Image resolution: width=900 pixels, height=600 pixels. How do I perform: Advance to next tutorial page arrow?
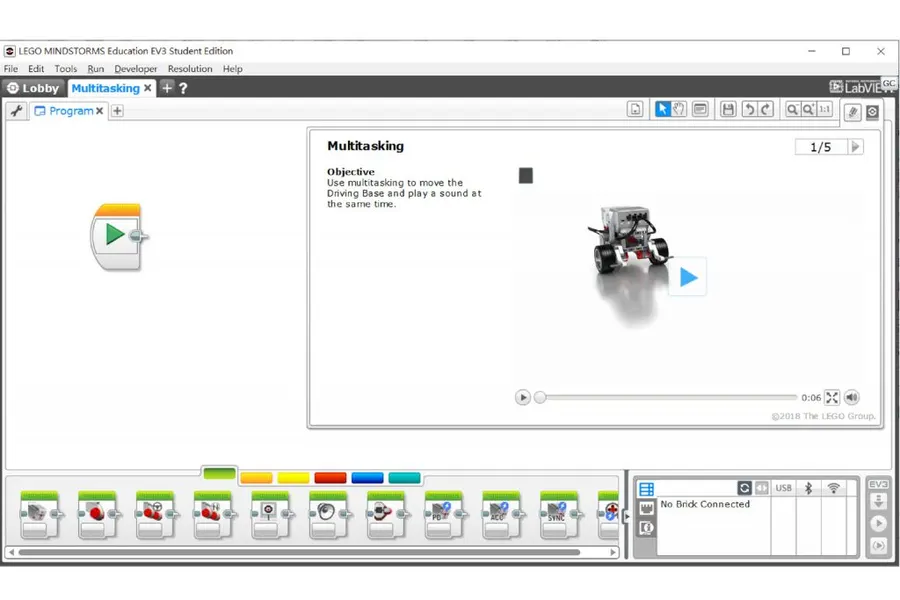(855, 147)
